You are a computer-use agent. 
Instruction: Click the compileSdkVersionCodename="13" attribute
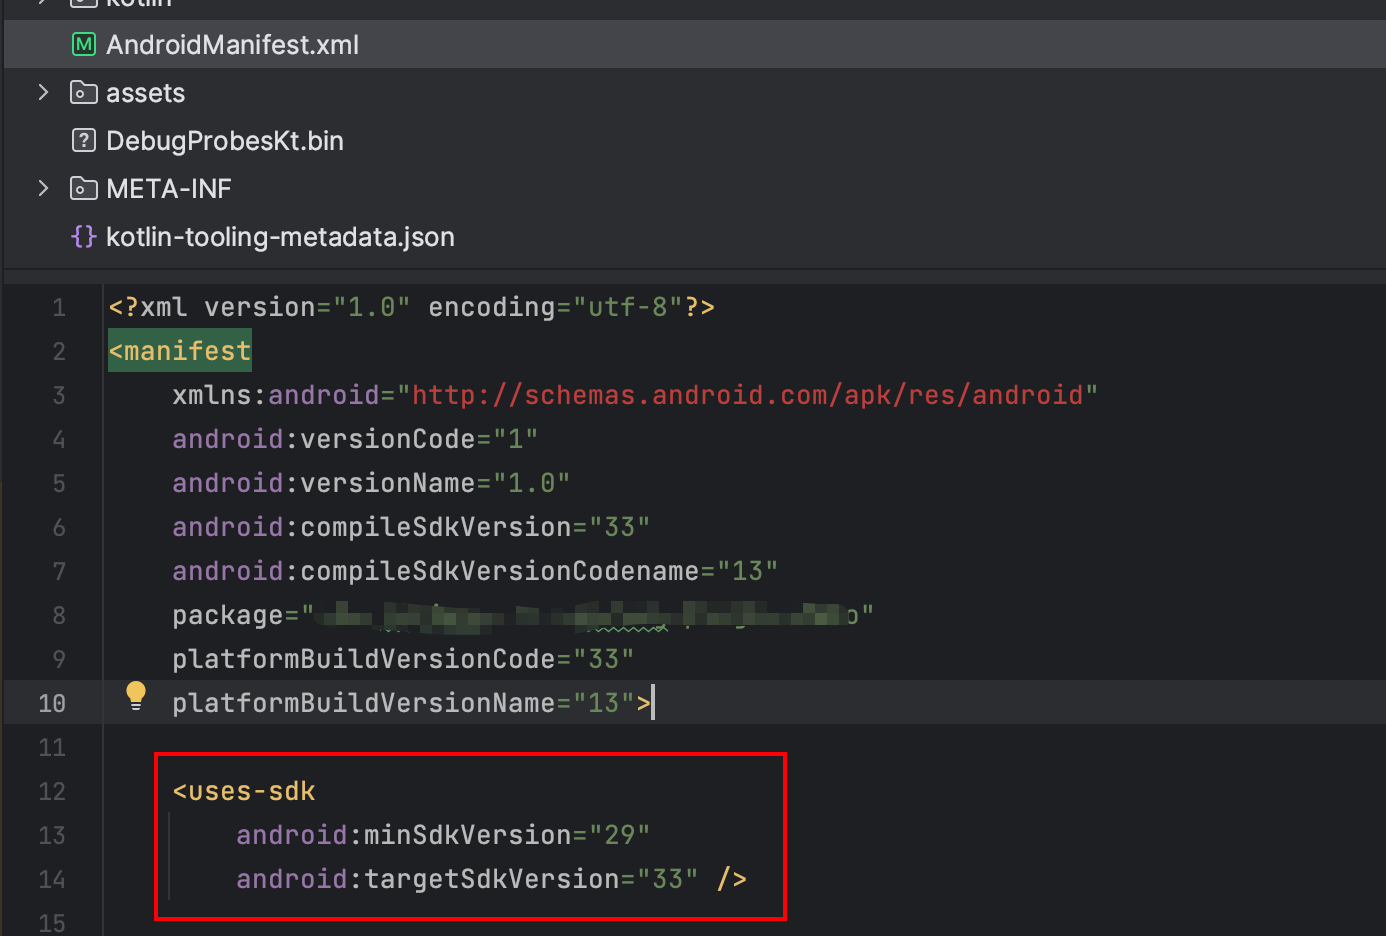(539, 571)
